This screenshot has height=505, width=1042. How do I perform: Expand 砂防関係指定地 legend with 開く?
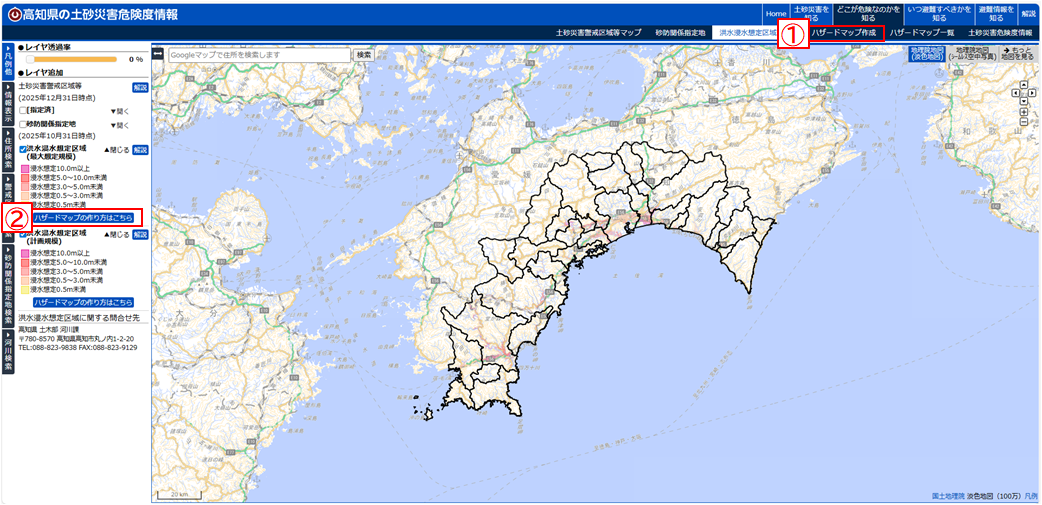pos(119,125)
